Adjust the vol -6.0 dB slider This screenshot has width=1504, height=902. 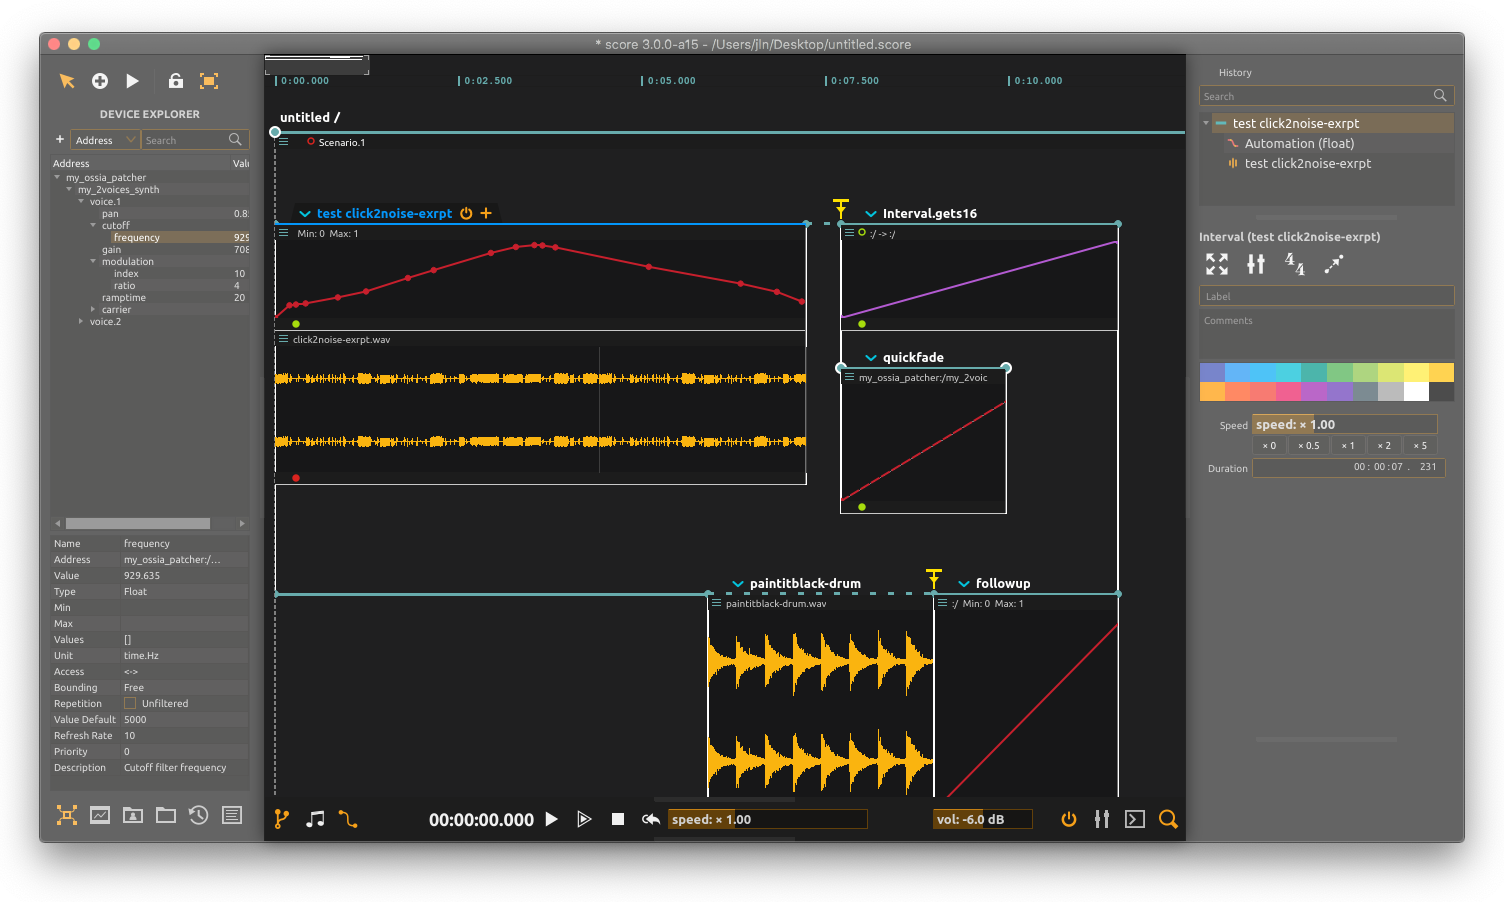point(982,819)
